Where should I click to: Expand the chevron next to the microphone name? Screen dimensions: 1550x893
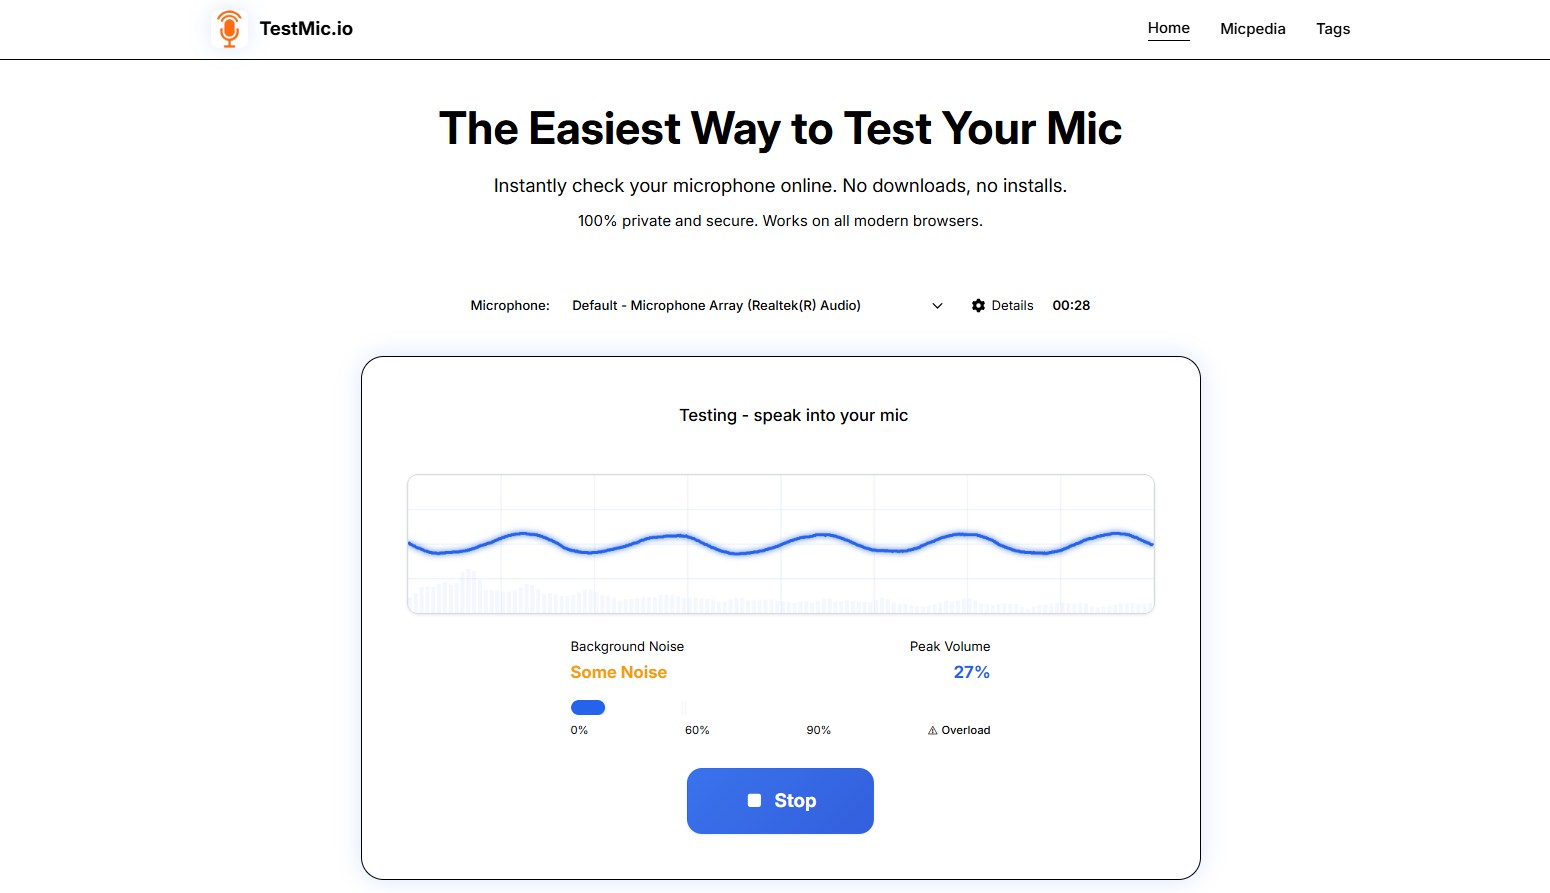[936, 305]
